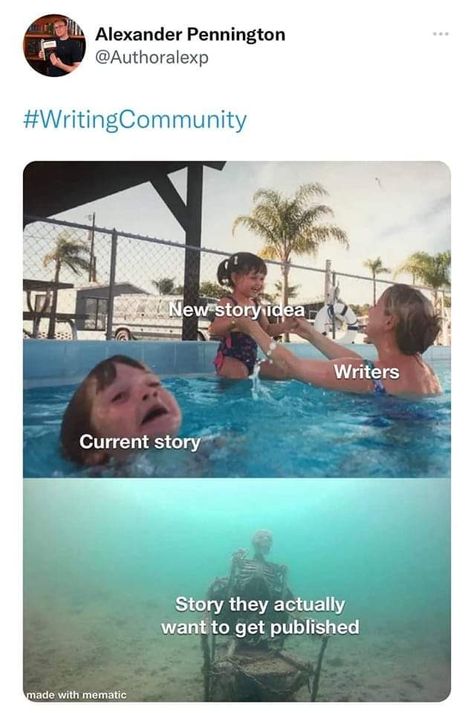Click the little girl being held up

point(241,314)
